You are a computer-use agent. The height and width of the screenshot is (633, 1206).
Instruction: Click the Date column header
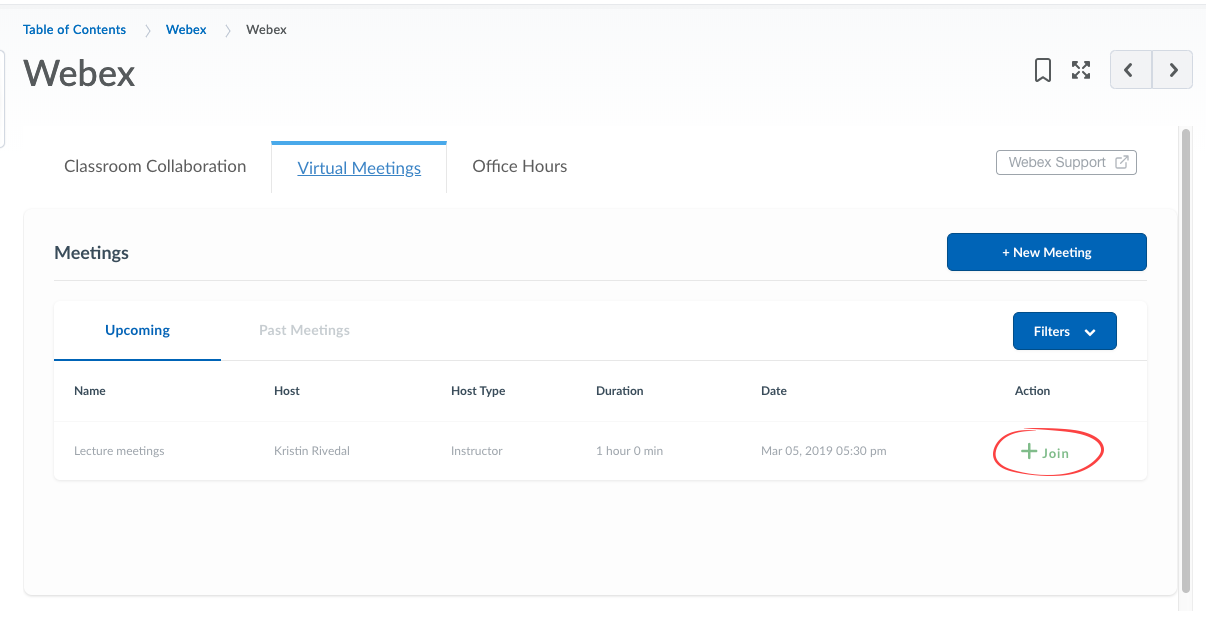774,391
